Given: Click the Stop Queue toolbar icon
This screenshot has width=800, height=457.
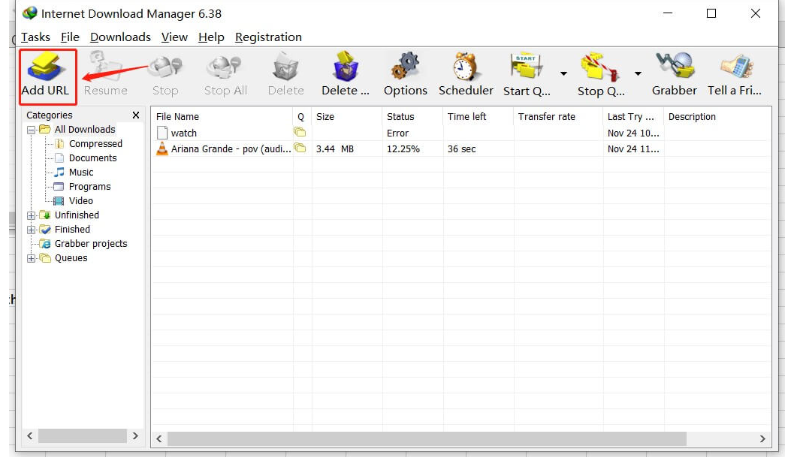Looking at the screenshot, I should click(600, 67).
